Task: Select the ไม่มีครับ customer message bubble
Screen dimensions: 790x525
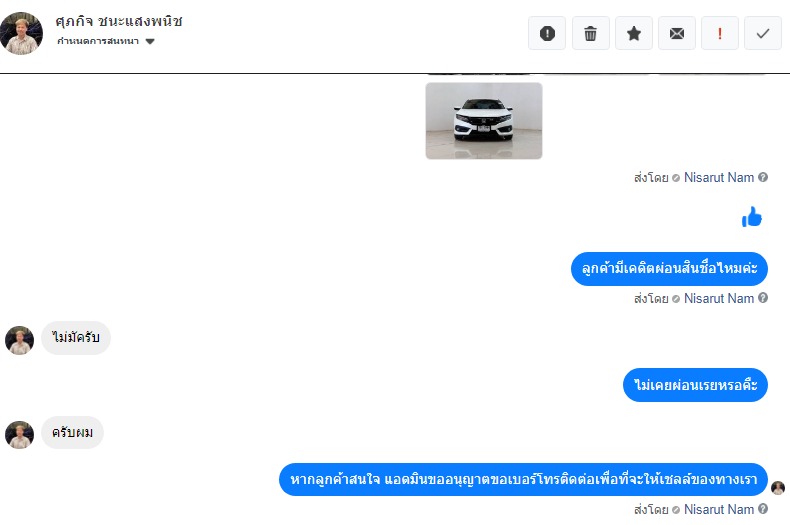Action: pyautogui.click(x=76, y=338)
